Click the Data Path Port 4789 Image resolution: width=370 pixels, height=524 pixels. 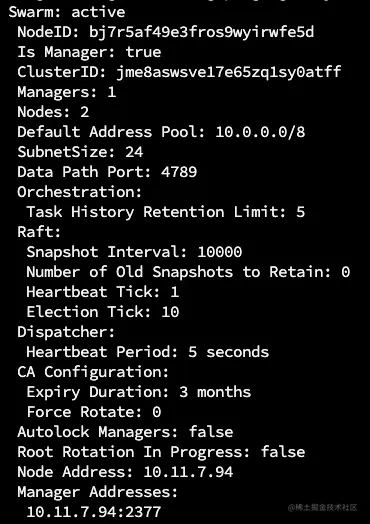tap(179, 172)
